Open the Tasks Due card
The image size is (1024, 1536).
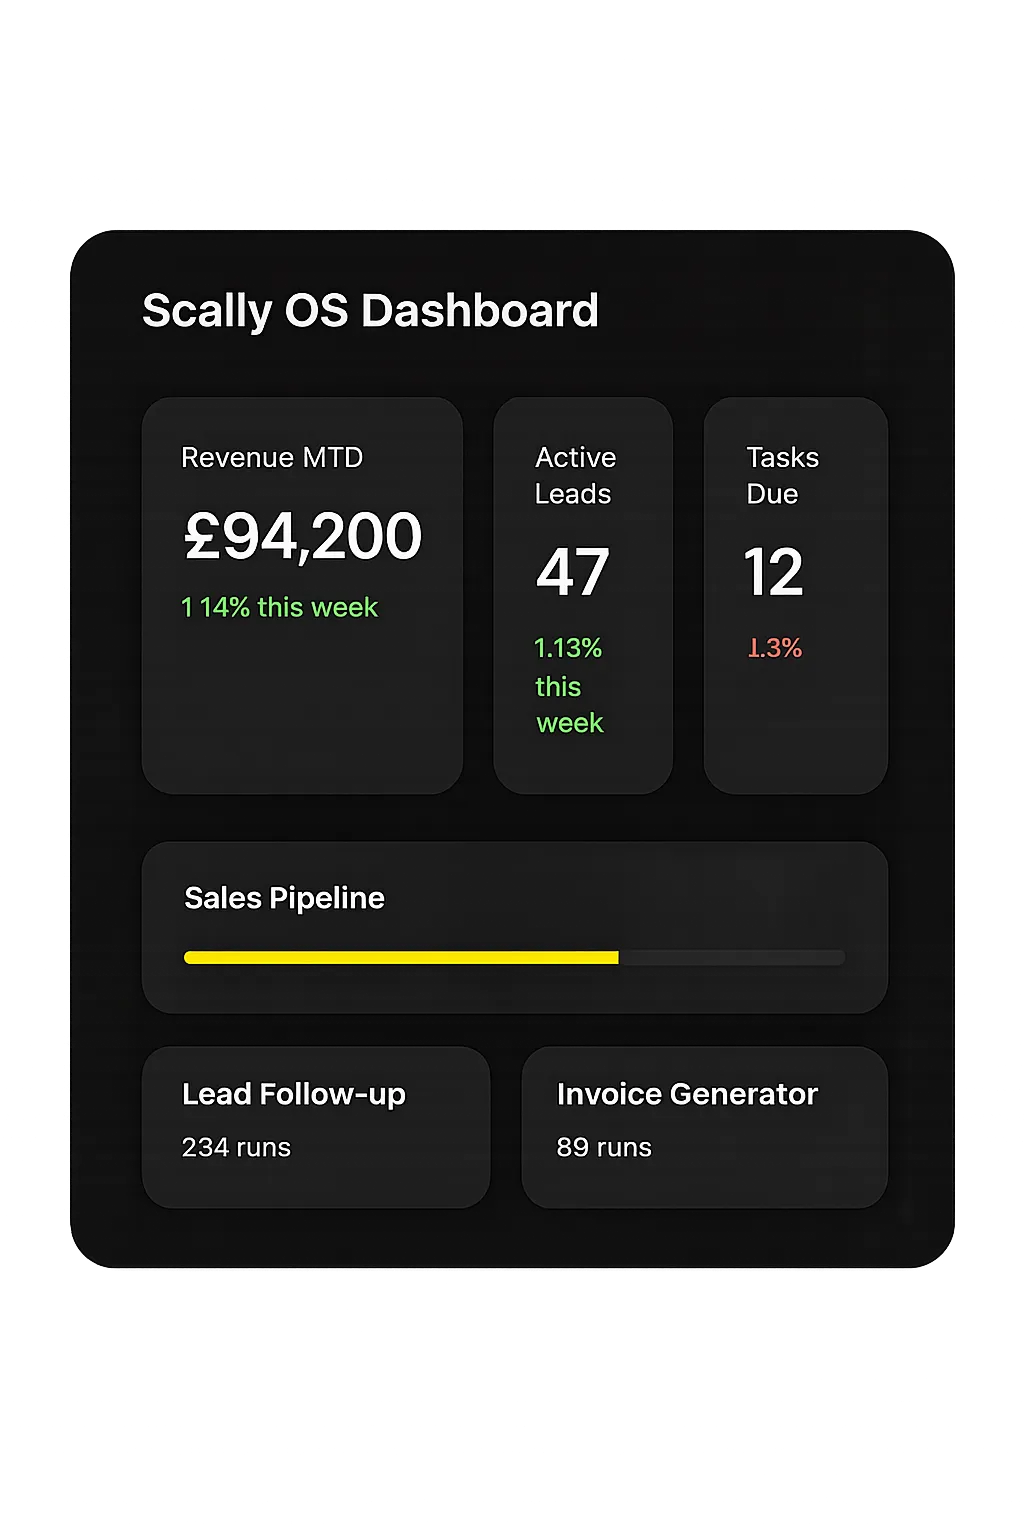(x=796, y=595)
